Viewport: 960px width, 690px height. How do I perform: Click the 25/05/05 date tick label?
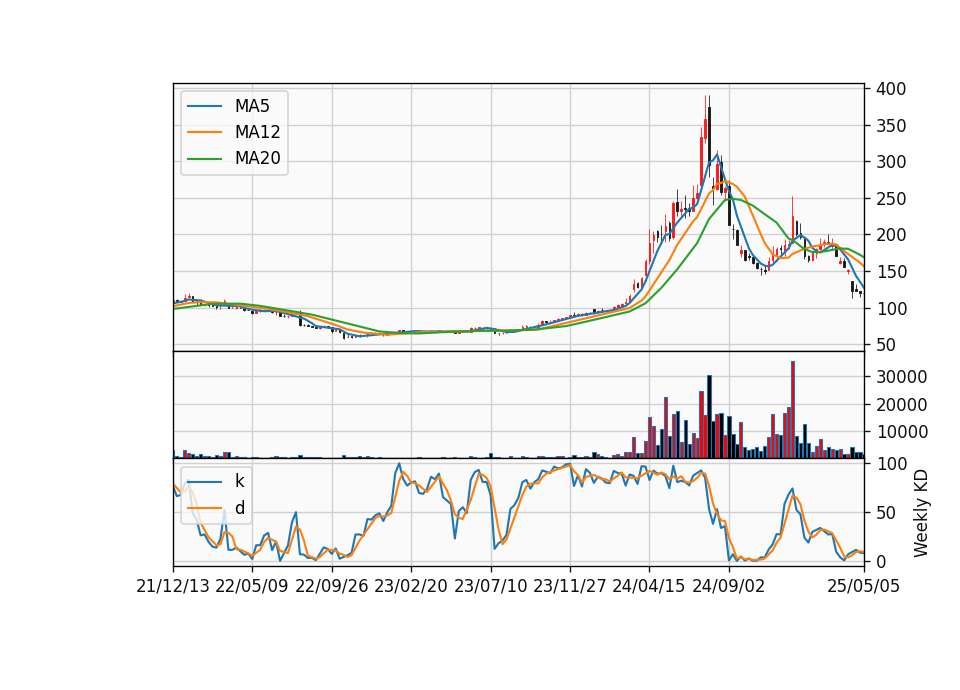[x=863, y=586]
